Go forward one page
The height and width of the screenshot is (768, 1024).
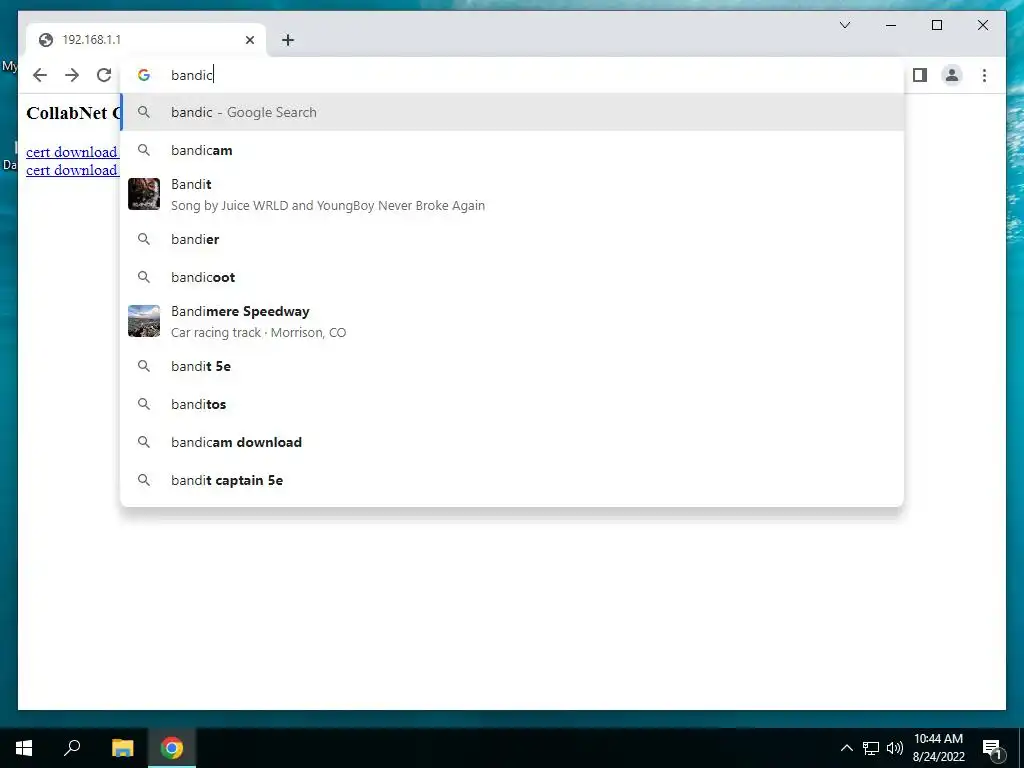(x=72, y=75)
